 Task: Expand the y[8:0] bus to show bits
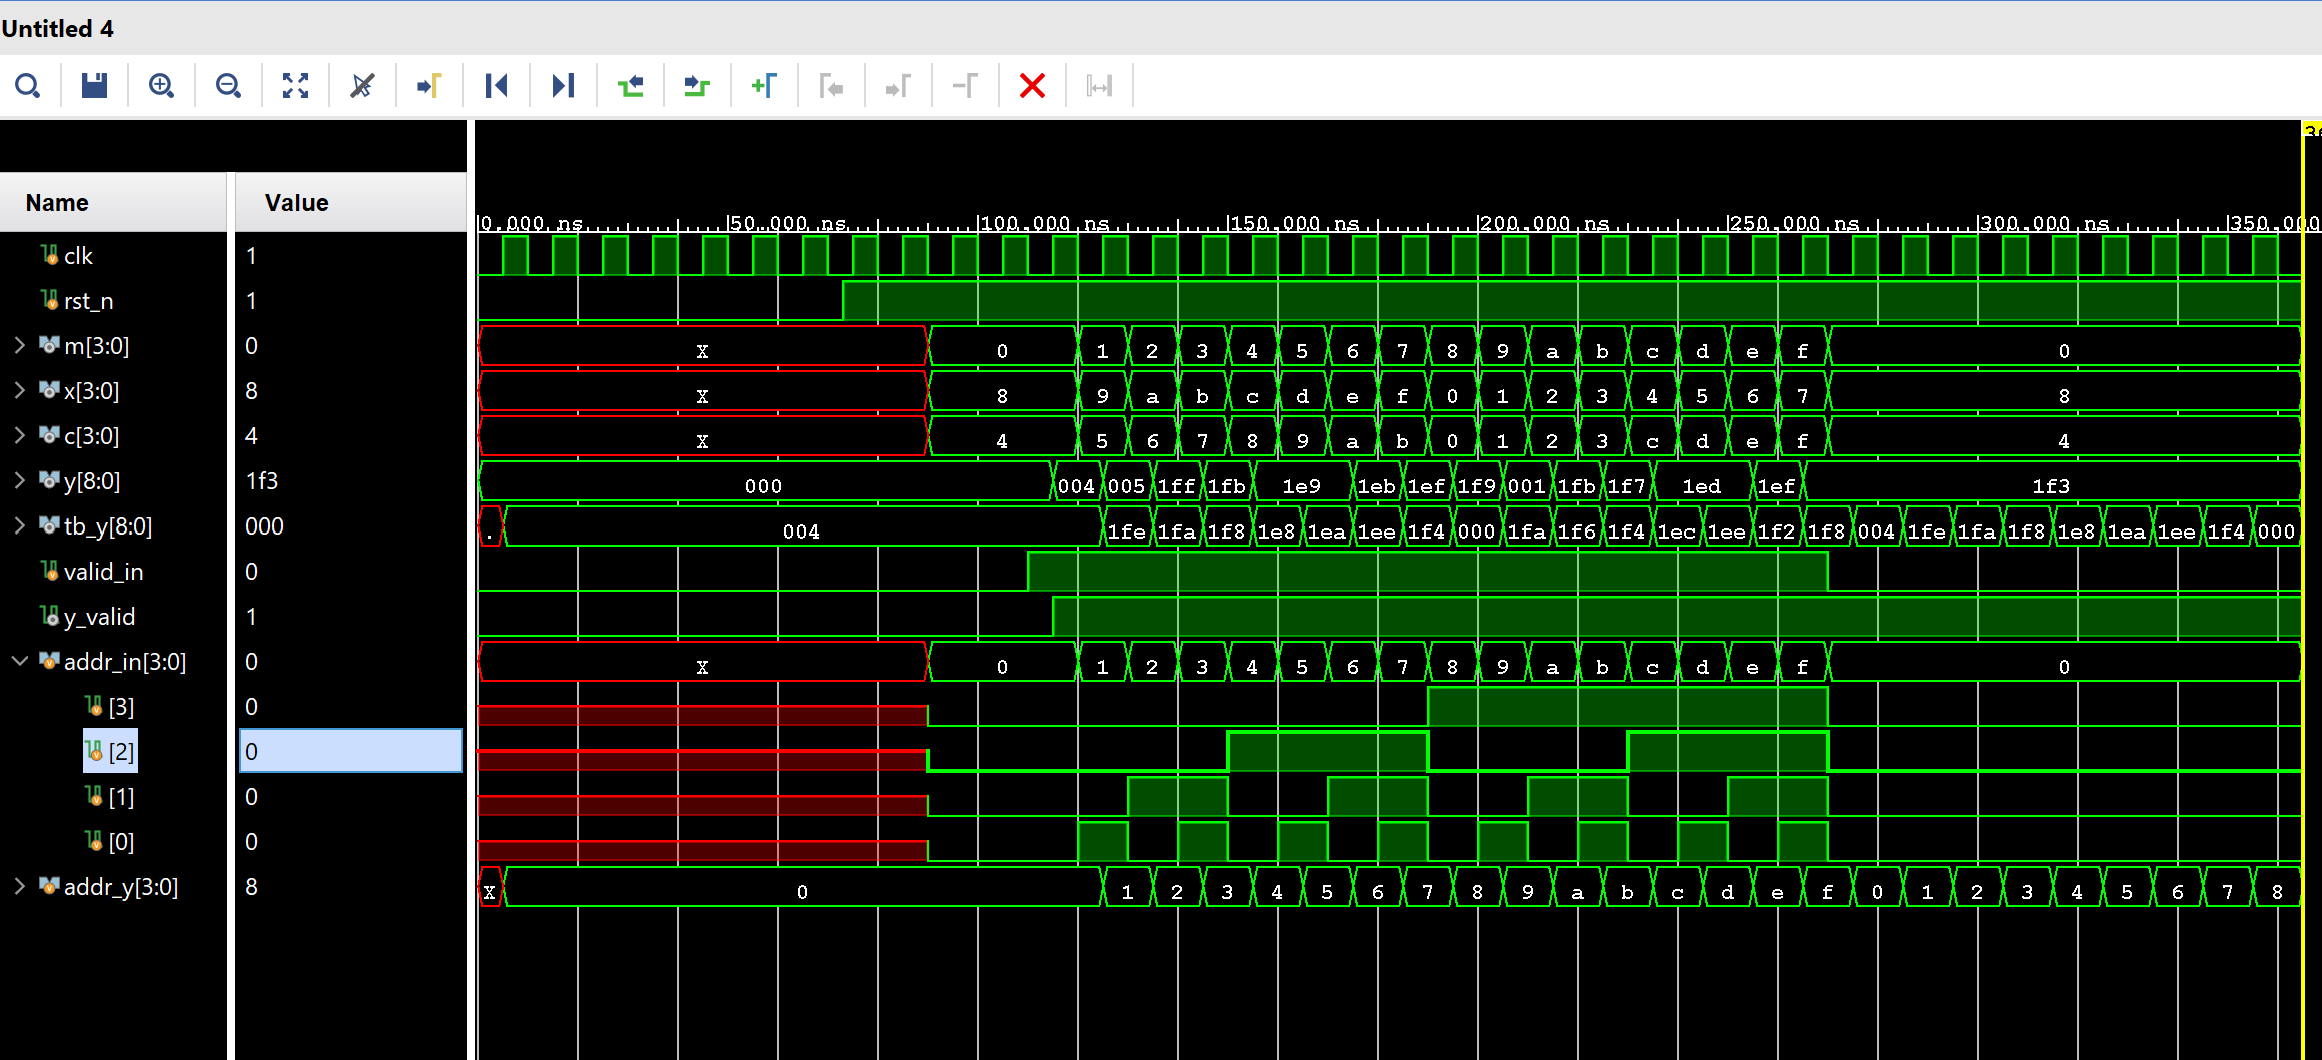pyautogui.click(x=19, y=480)
